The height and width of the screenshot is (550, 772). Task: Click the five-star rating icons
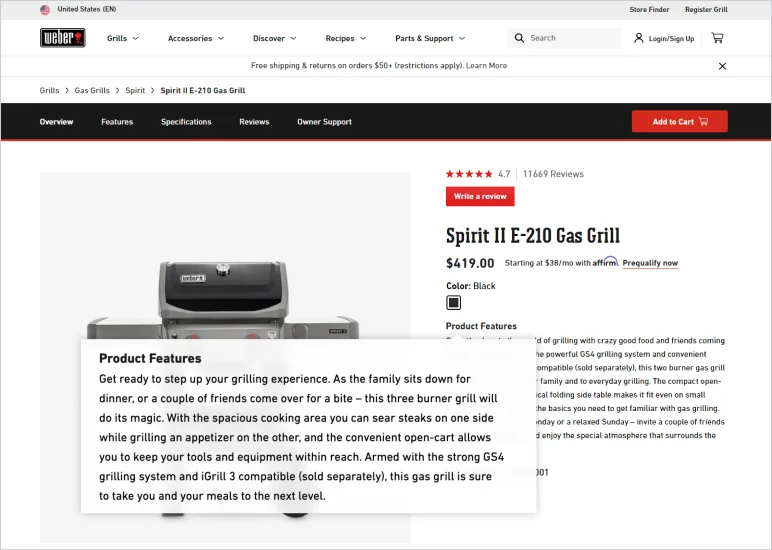pos(469,174)
